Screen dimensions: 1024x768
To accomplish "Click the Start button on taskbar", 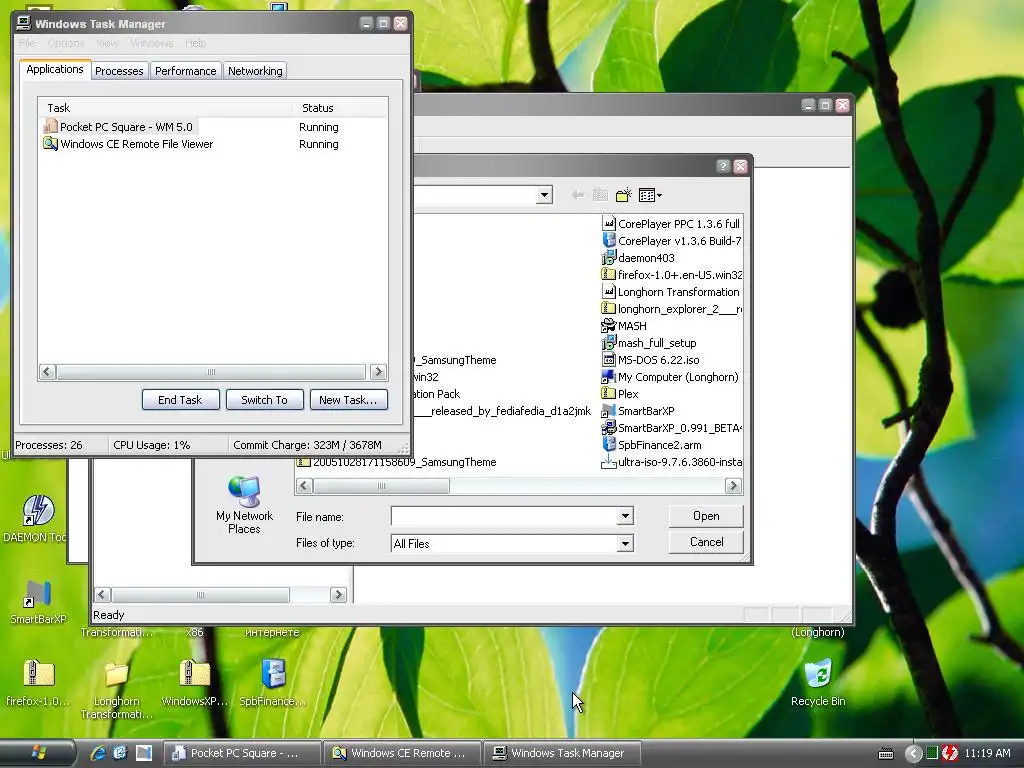I will pos(38,753).
